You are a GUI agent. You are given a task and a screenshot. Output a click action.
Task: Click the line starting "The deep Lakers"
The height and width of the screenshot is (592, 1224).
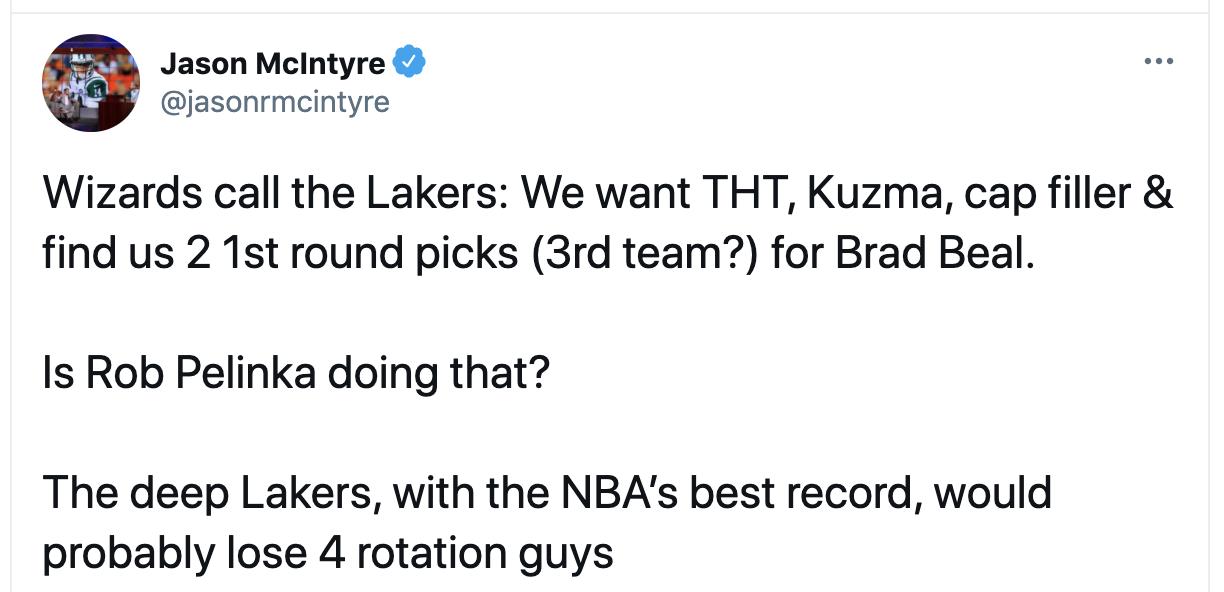tap(546, 493)
